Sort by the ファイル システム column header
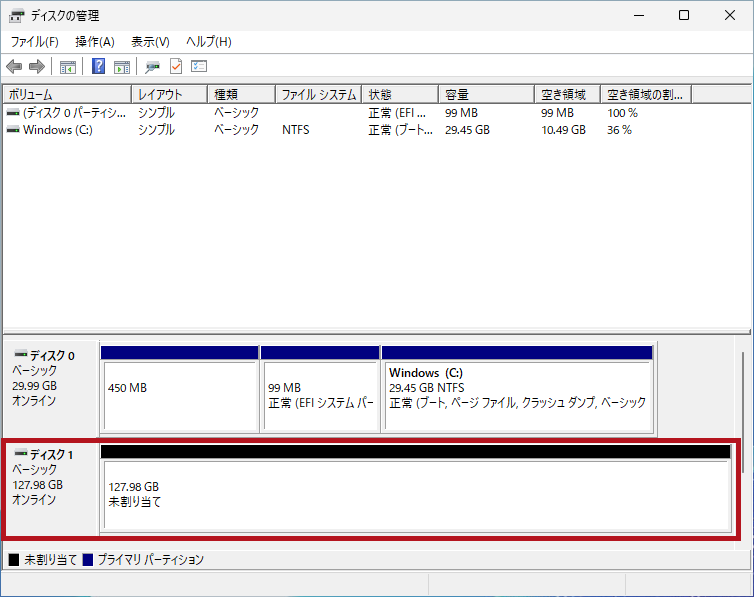This screenshot has width=754, height=597. pos(318,94)
